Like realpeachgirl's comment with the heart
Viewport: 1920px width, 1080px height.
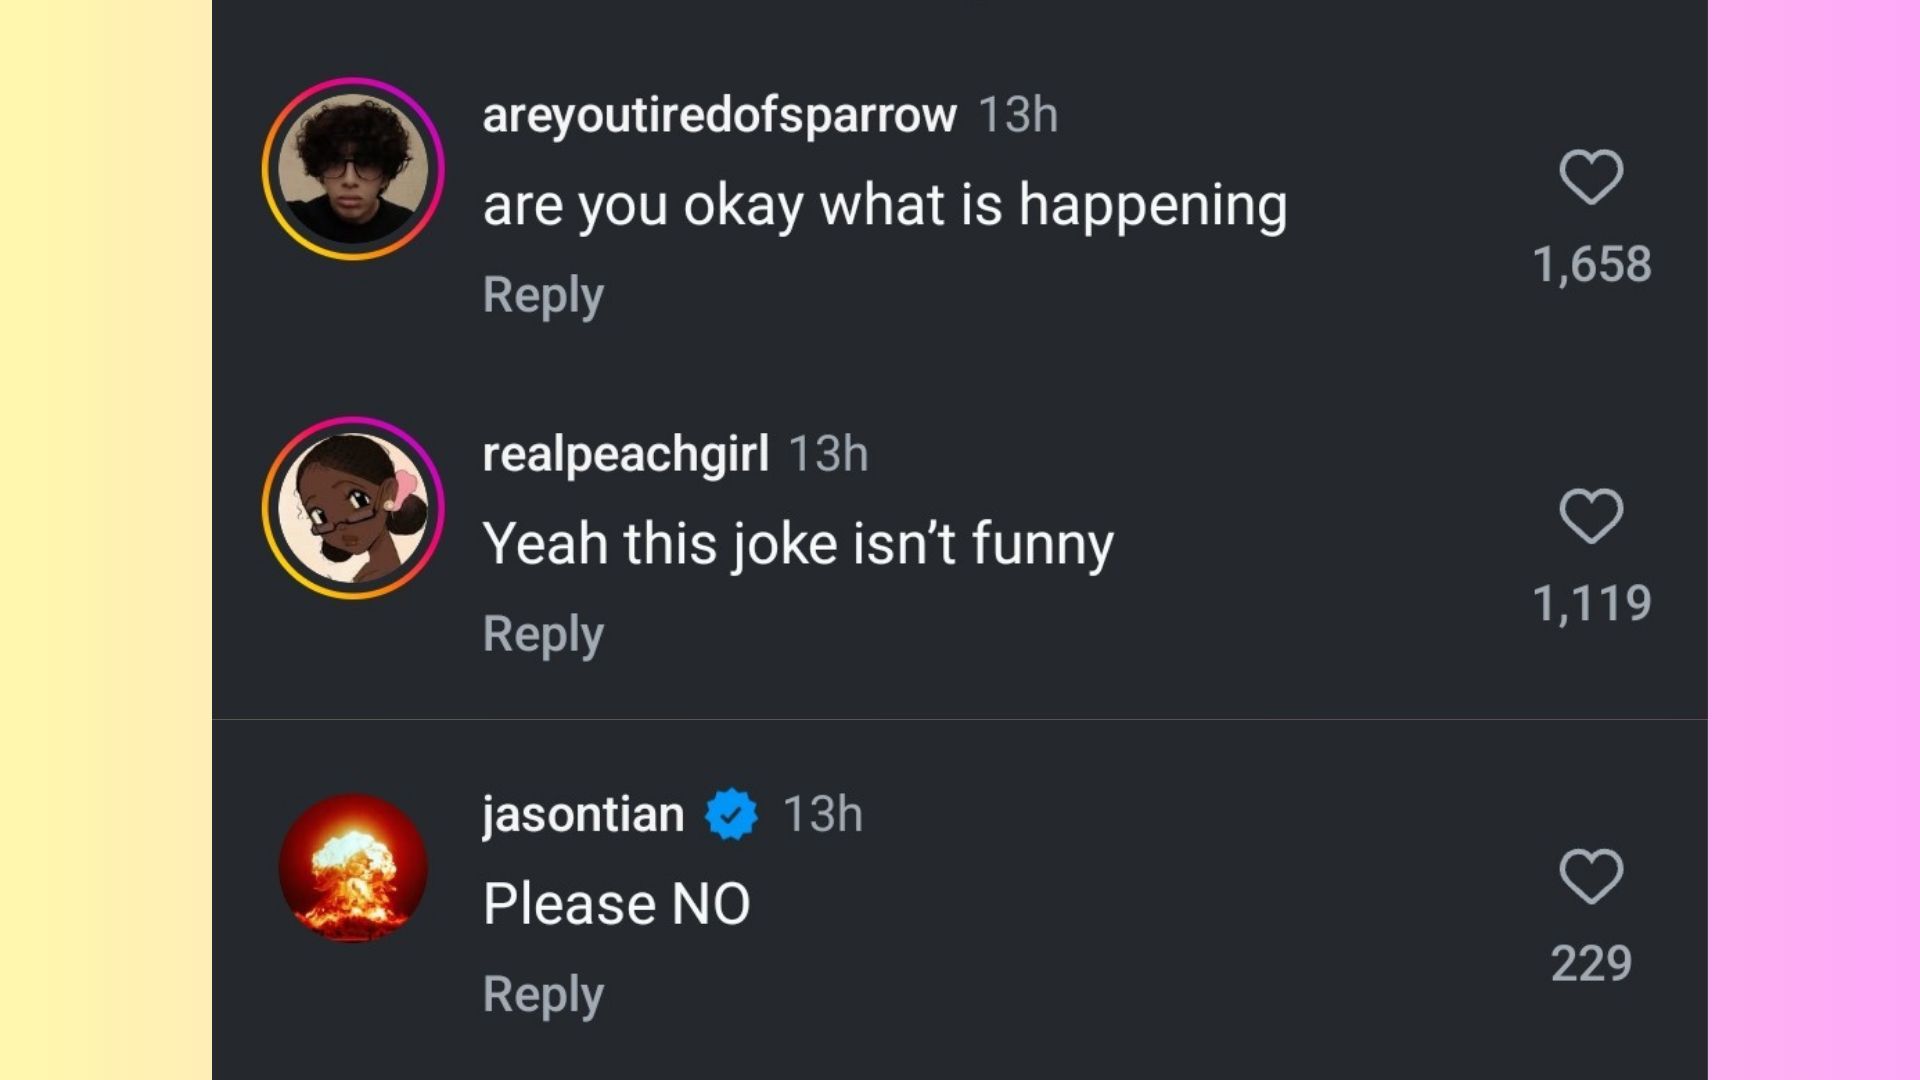pyautogui.click(x=1591, y=516)
